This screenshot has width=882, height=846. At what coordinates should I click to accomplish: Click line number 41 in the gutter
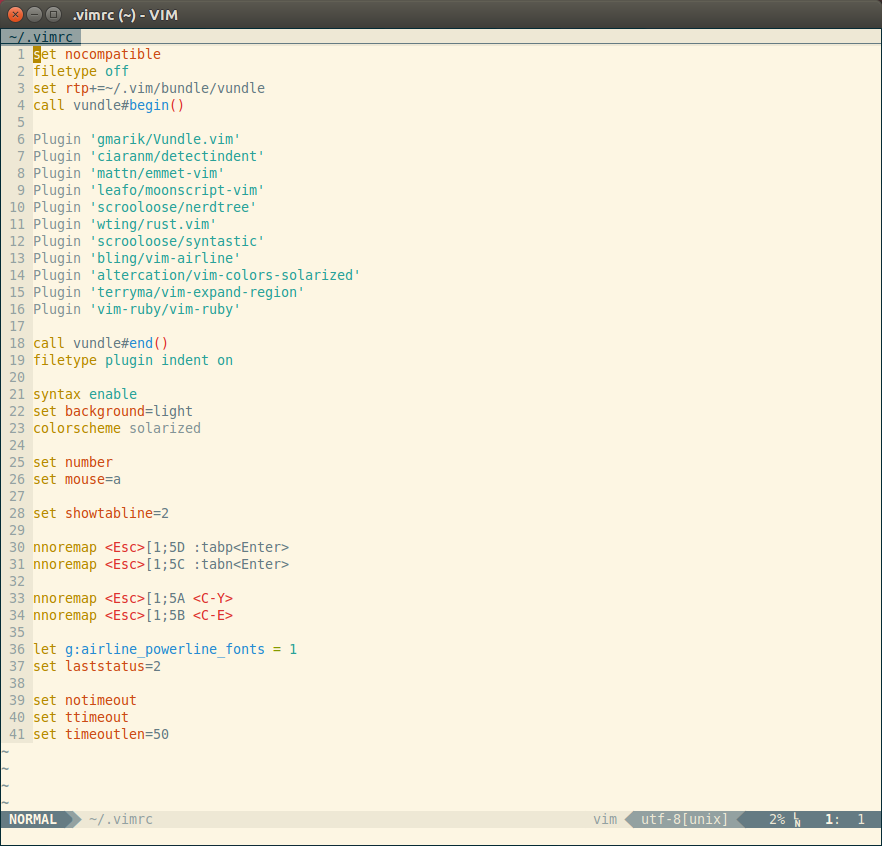click(x=17, y=734)
